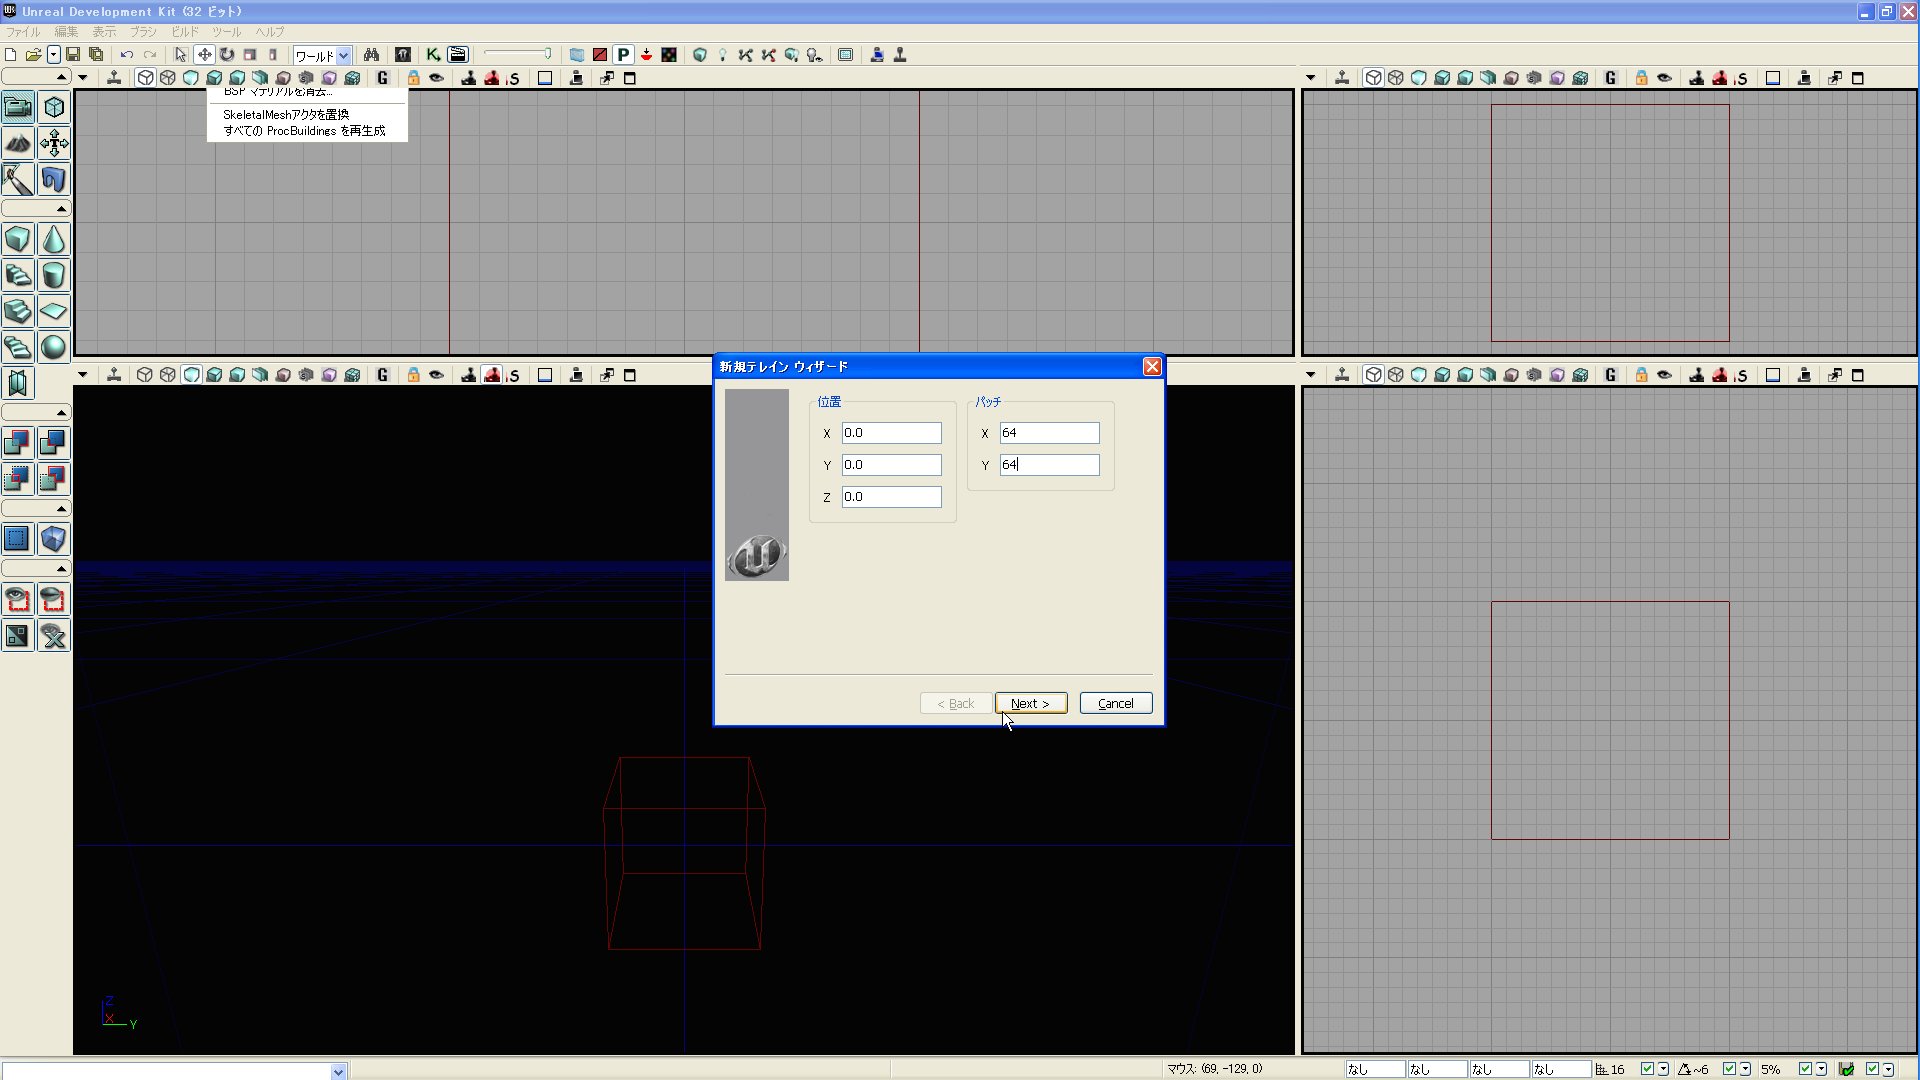
Task: Click the toolbar camera speed slider
Action: coord(518,54)
